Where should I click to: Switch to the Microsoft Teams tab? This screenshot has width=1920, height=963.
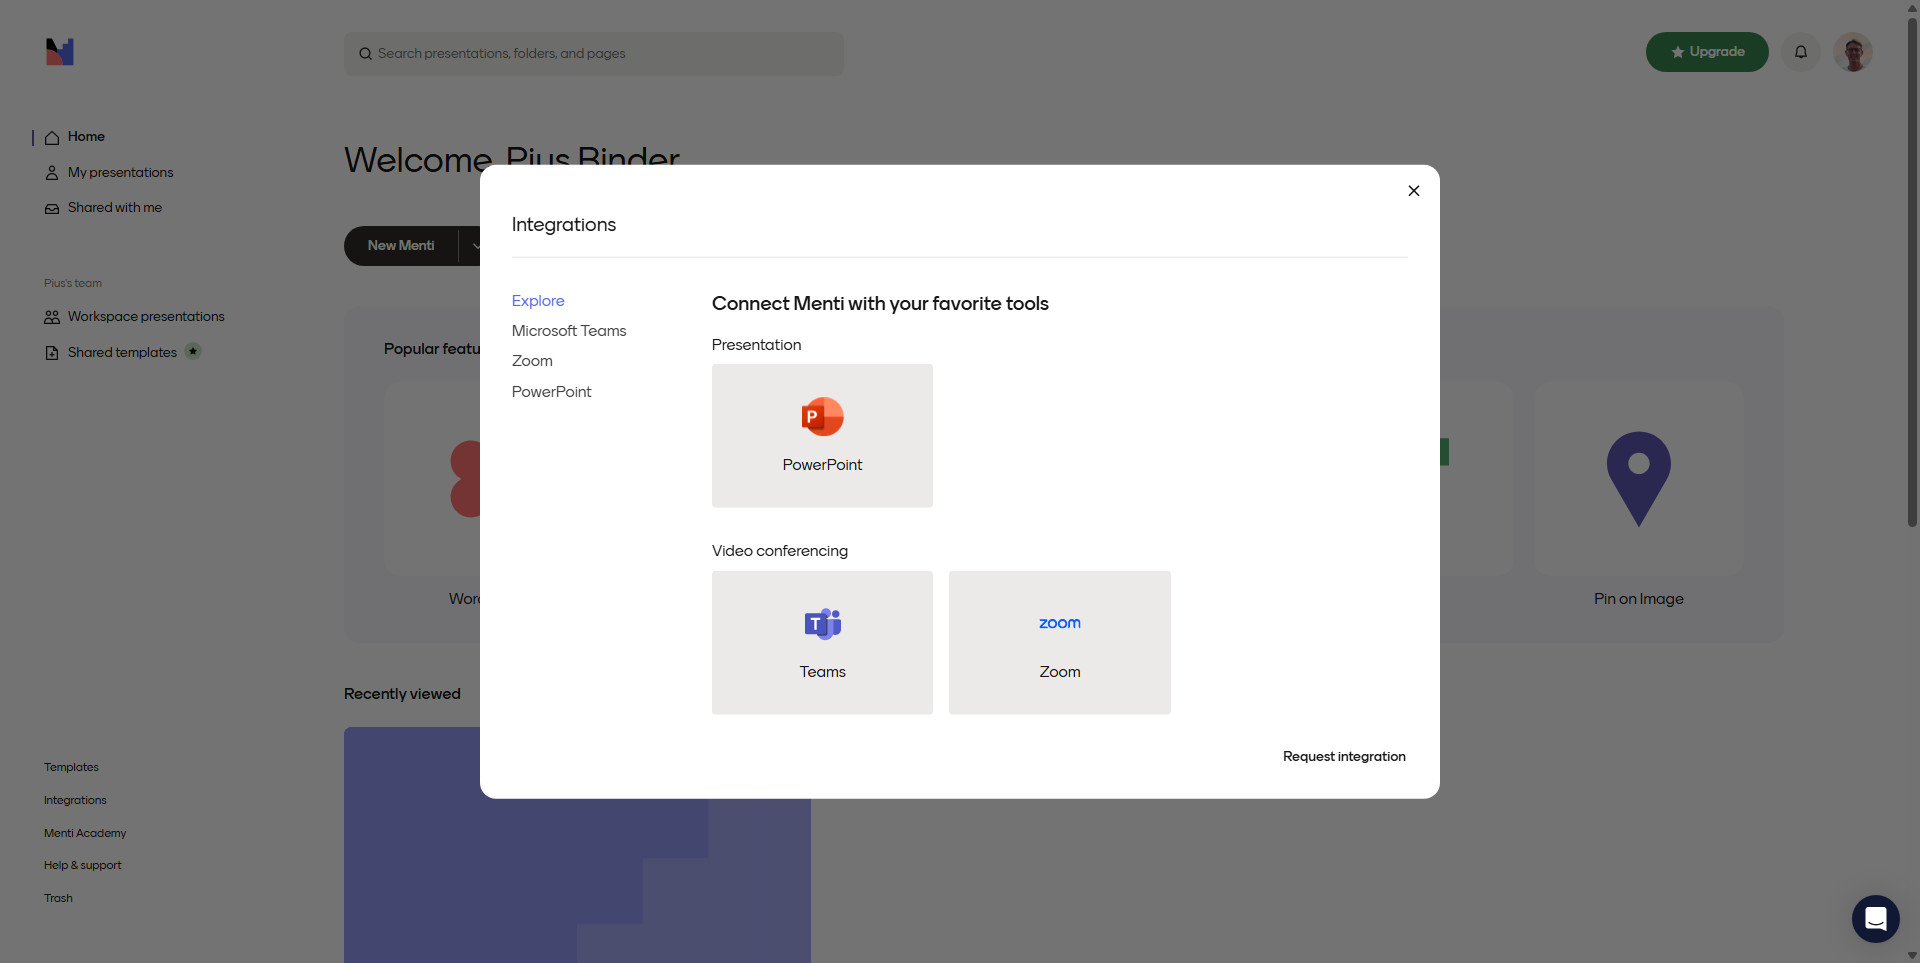tap(569, 331)
